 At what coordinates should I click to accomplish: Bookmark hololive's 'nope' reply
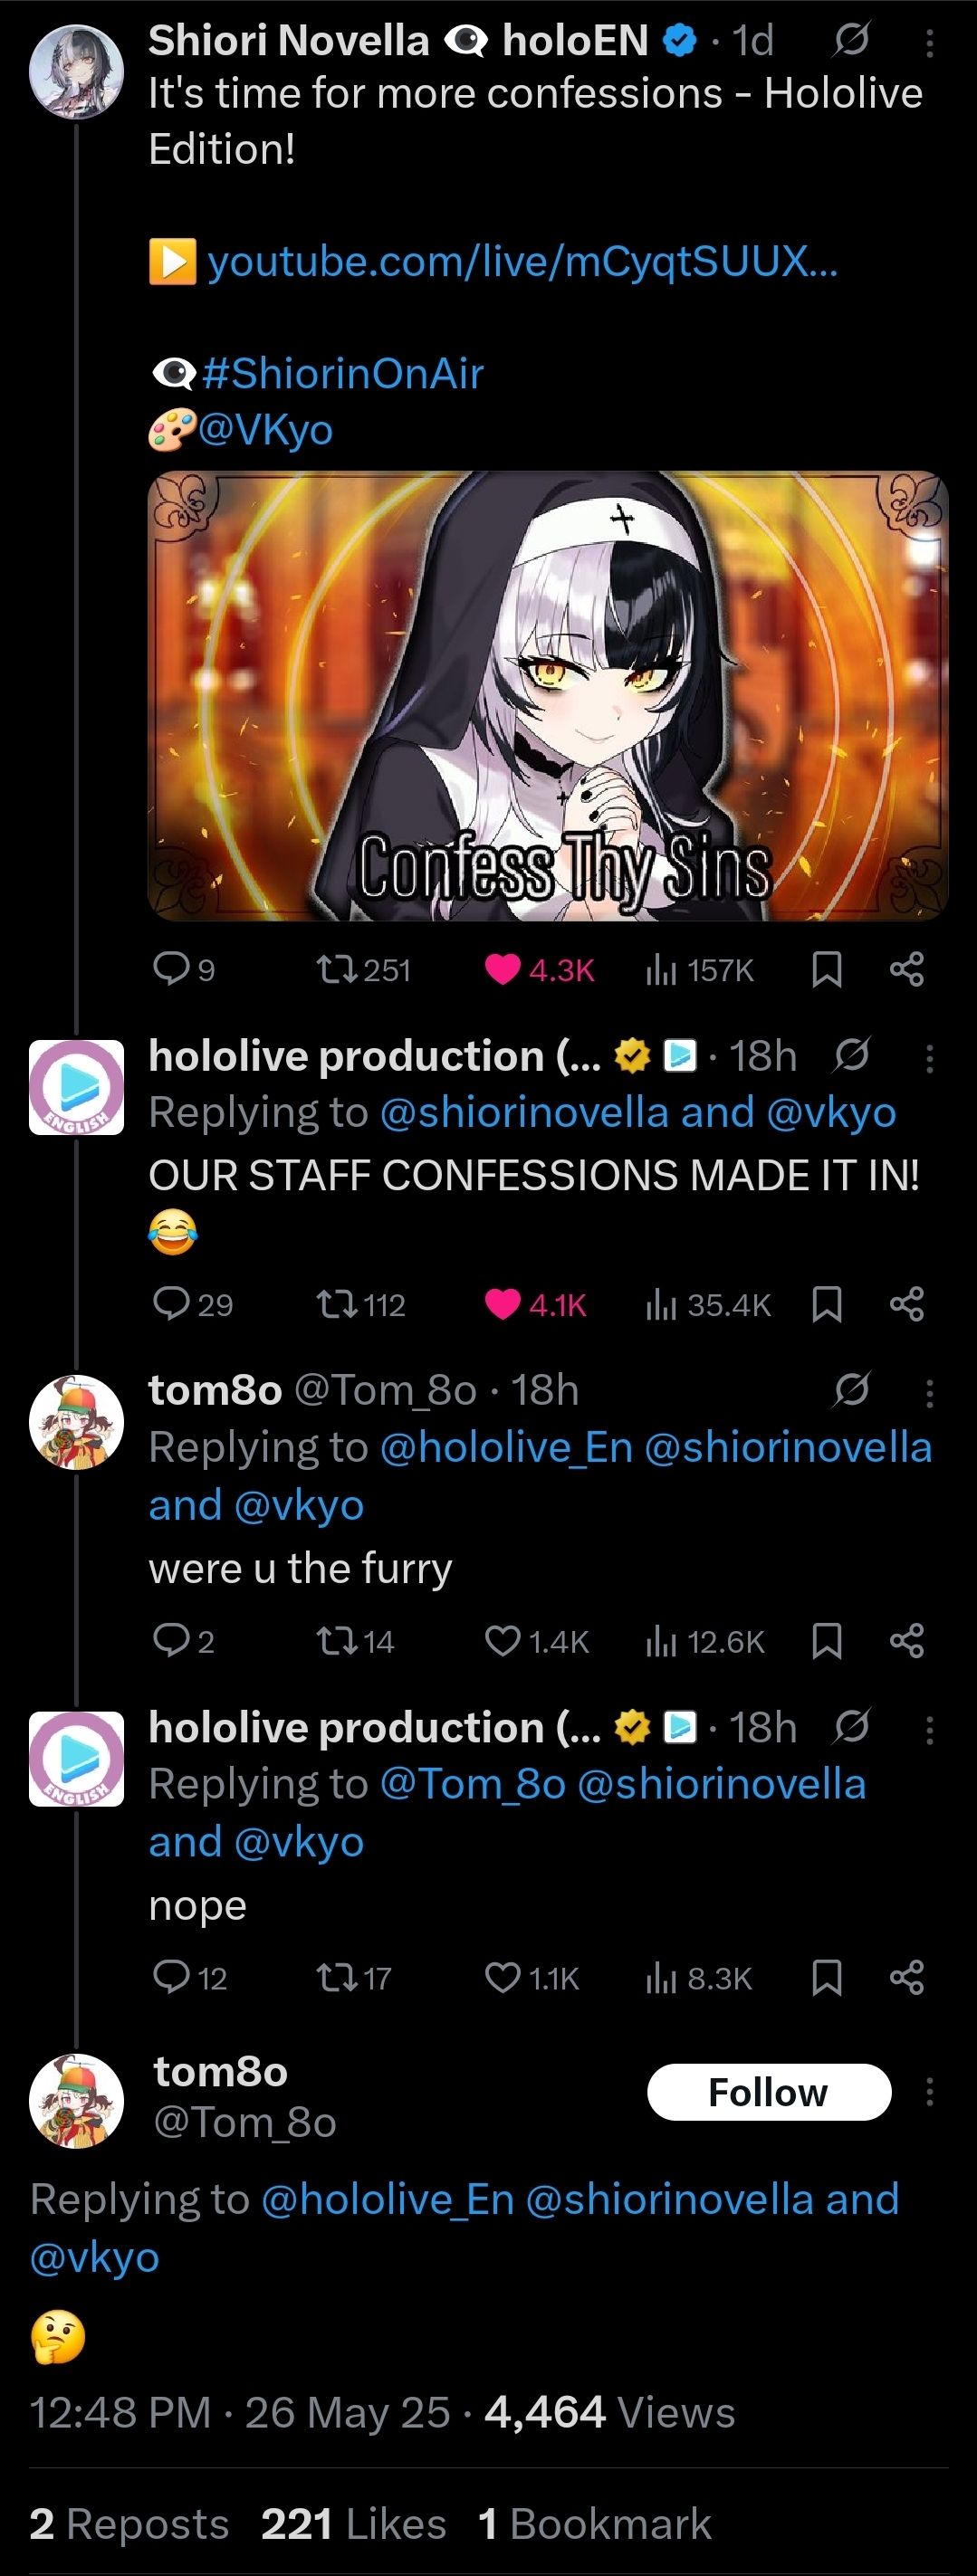point(826,1977)
